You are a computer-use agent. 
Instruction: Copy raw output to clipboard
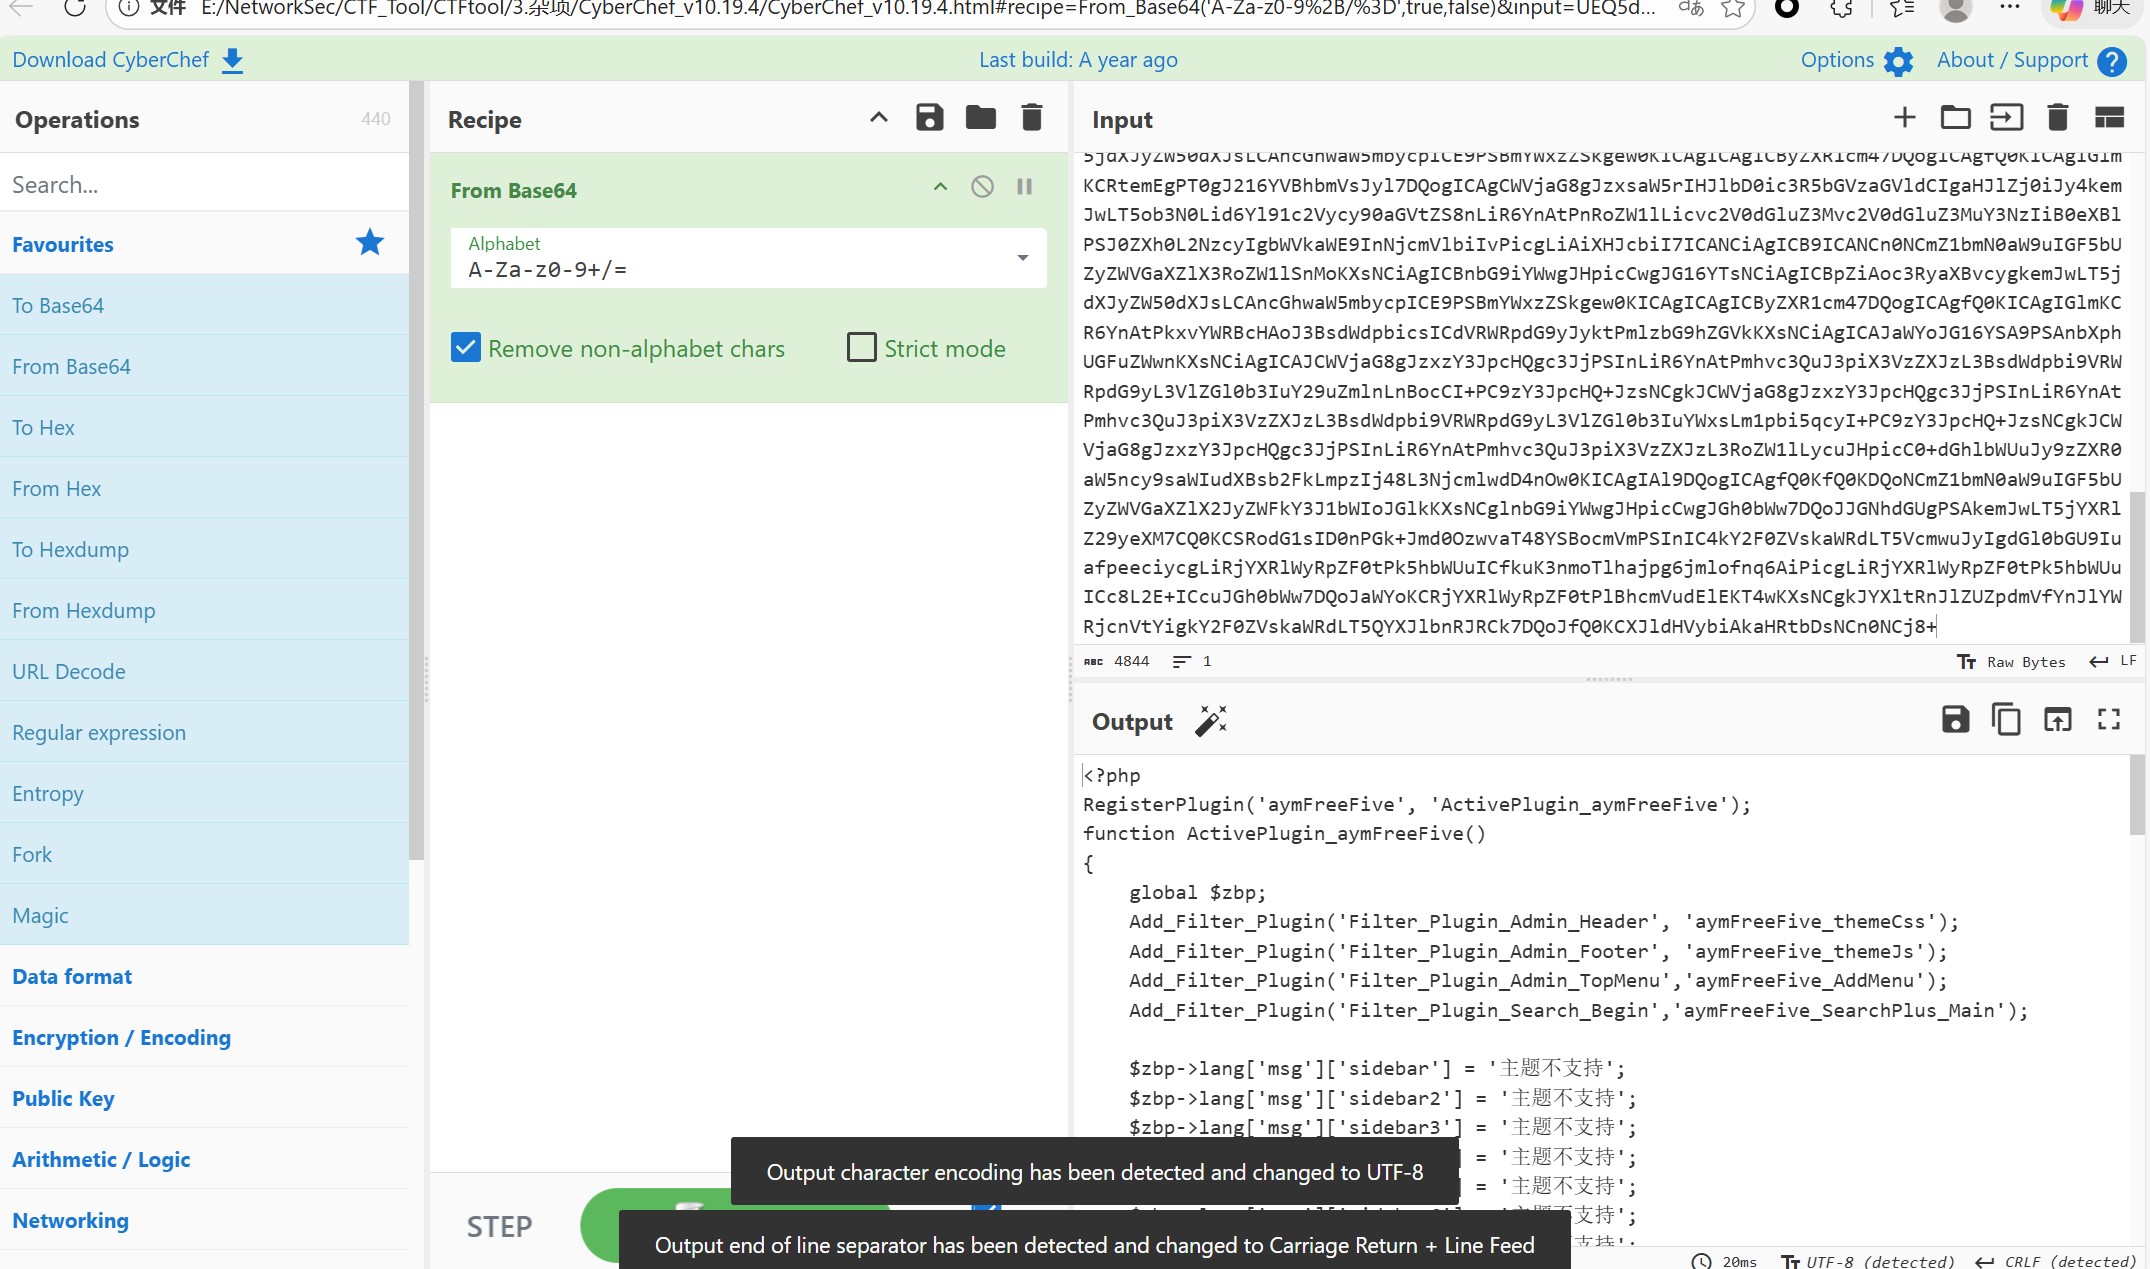pyautogui.click(x=2006, y=719)
